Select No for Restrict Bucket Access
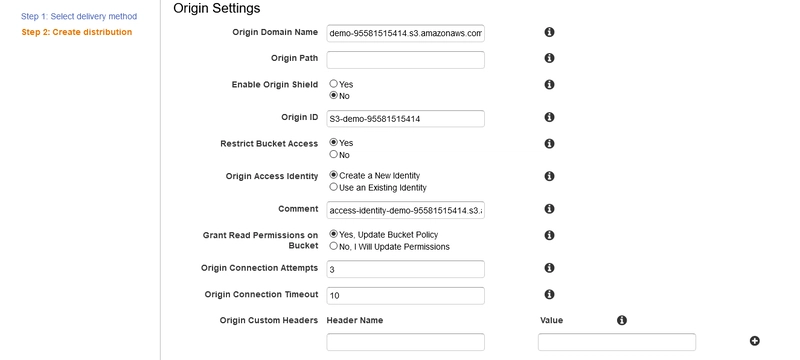The width and height of the screenshot is (800, 360). pos(334,154)
